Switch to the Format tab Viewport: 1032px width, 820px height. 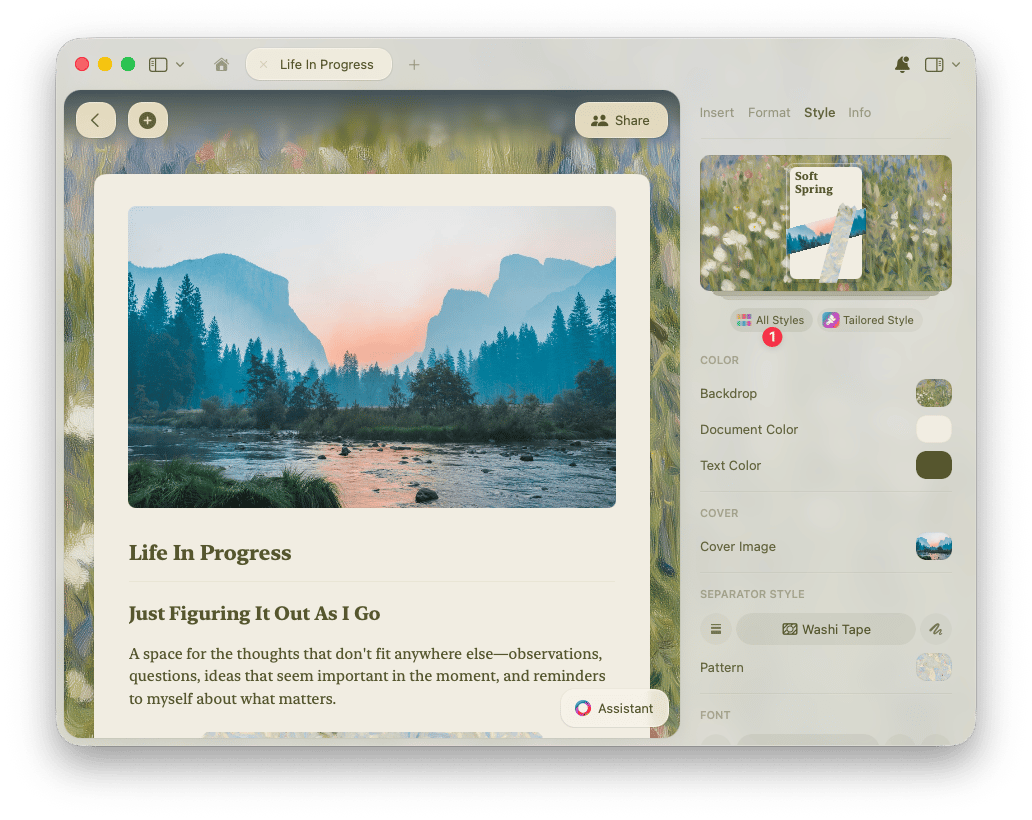pos(769,113)
